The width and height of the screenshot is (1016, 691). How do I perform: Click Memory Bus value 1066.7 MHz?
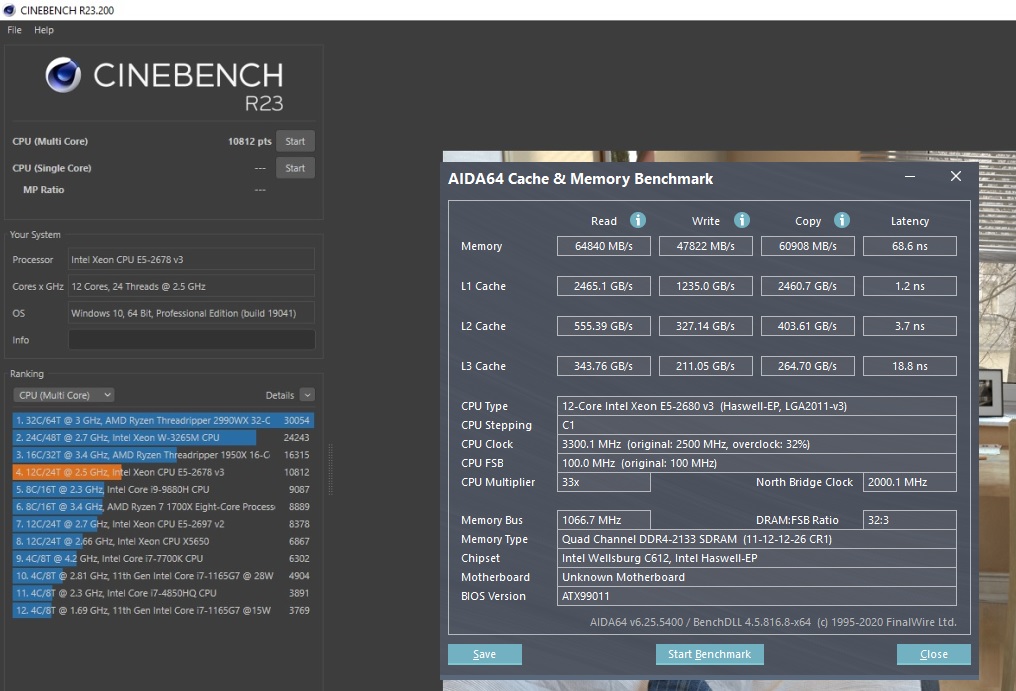pos(604,520)
